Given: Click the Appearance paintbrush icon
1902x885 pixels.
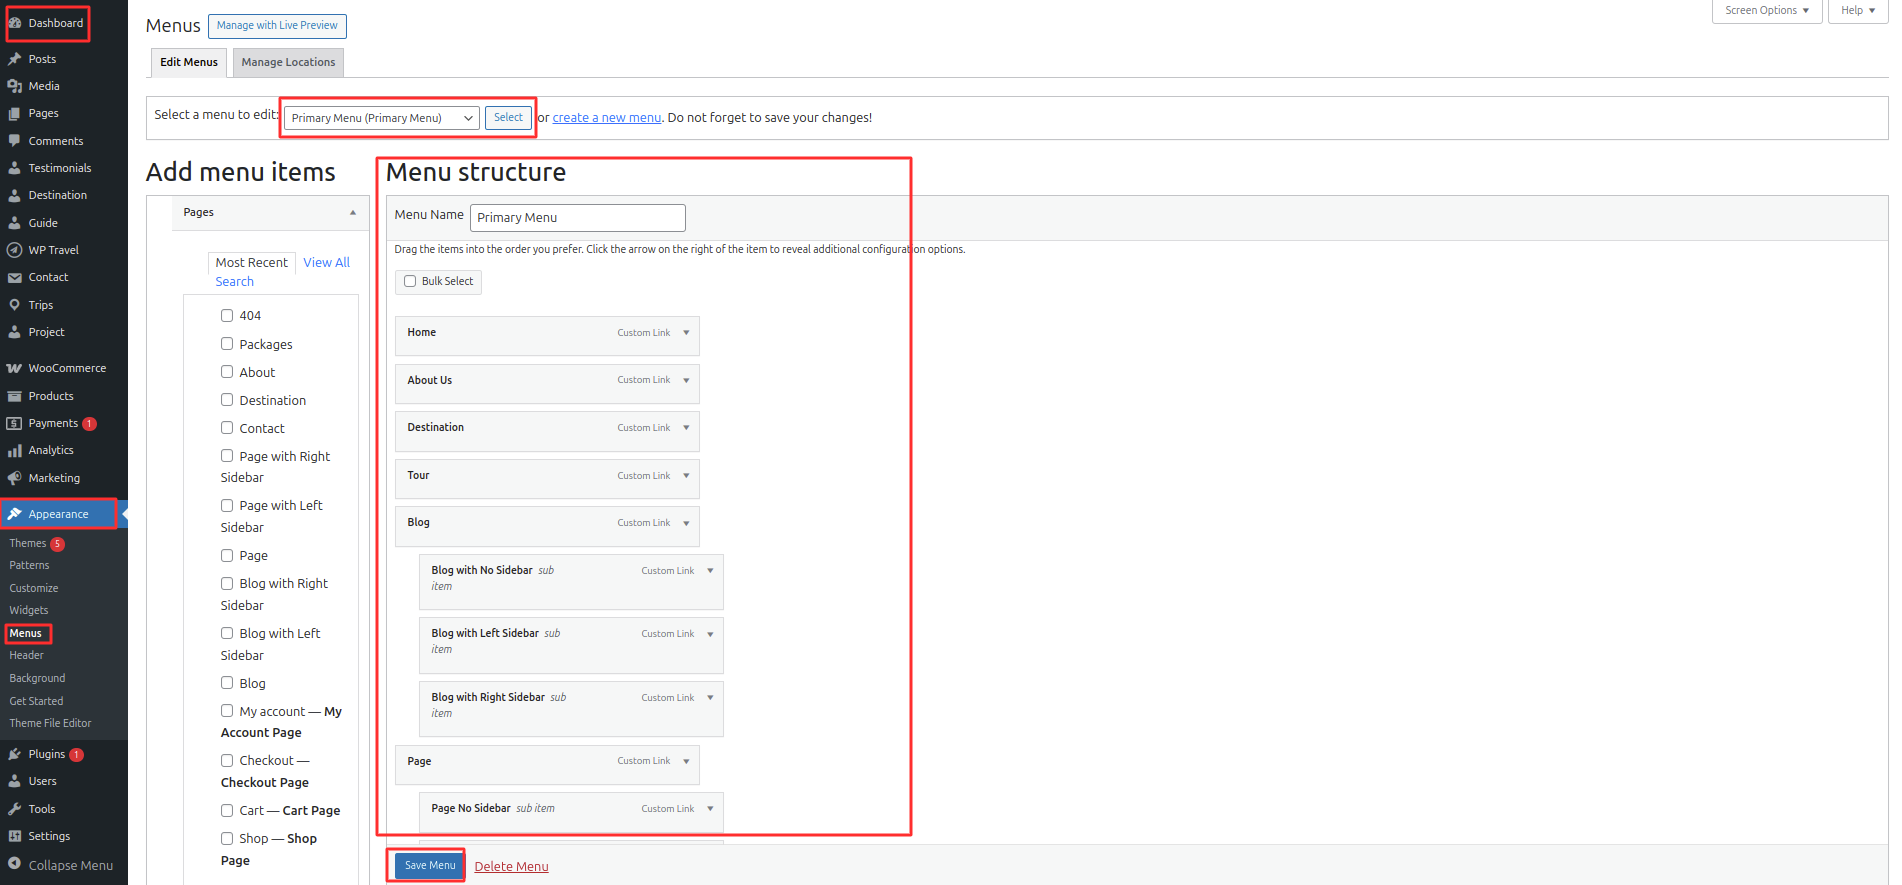Looking at the screenshot, I should click(x=15, y=514).
